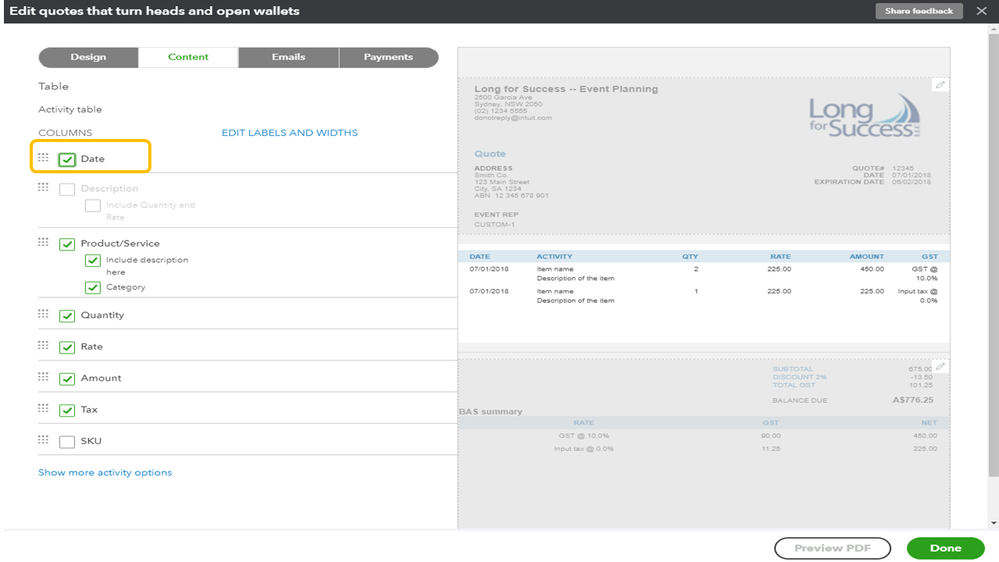Click the scrollbar down arrow

pos(993,524)
